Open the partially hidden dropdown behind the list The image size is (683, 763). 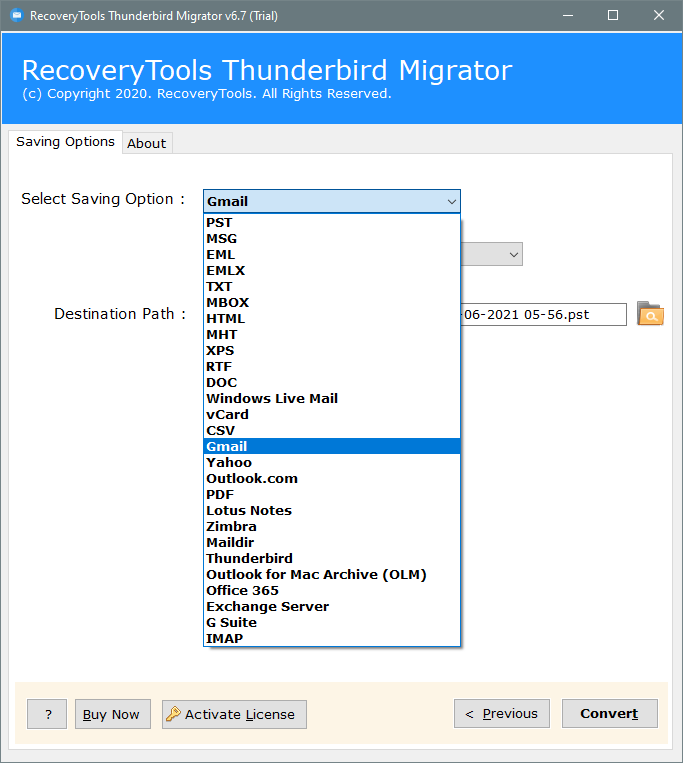click(x=492, y=254)
